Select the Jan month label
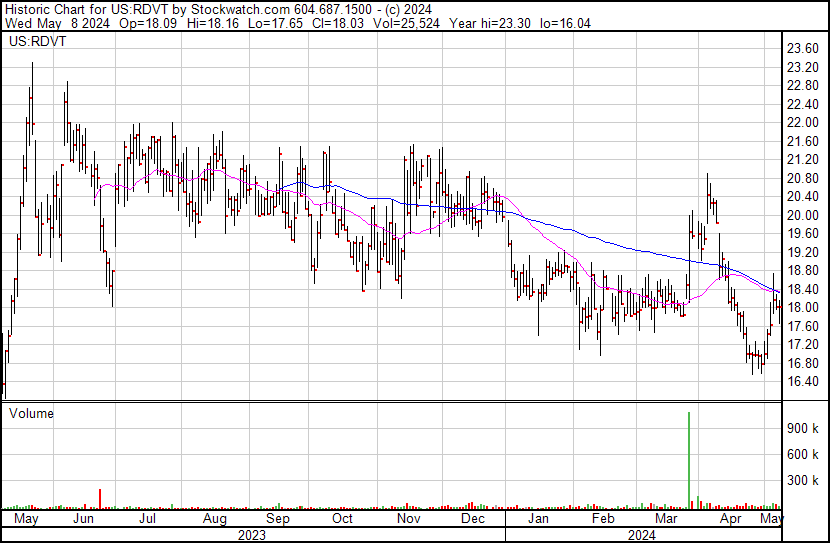 [x=537, y=519]
